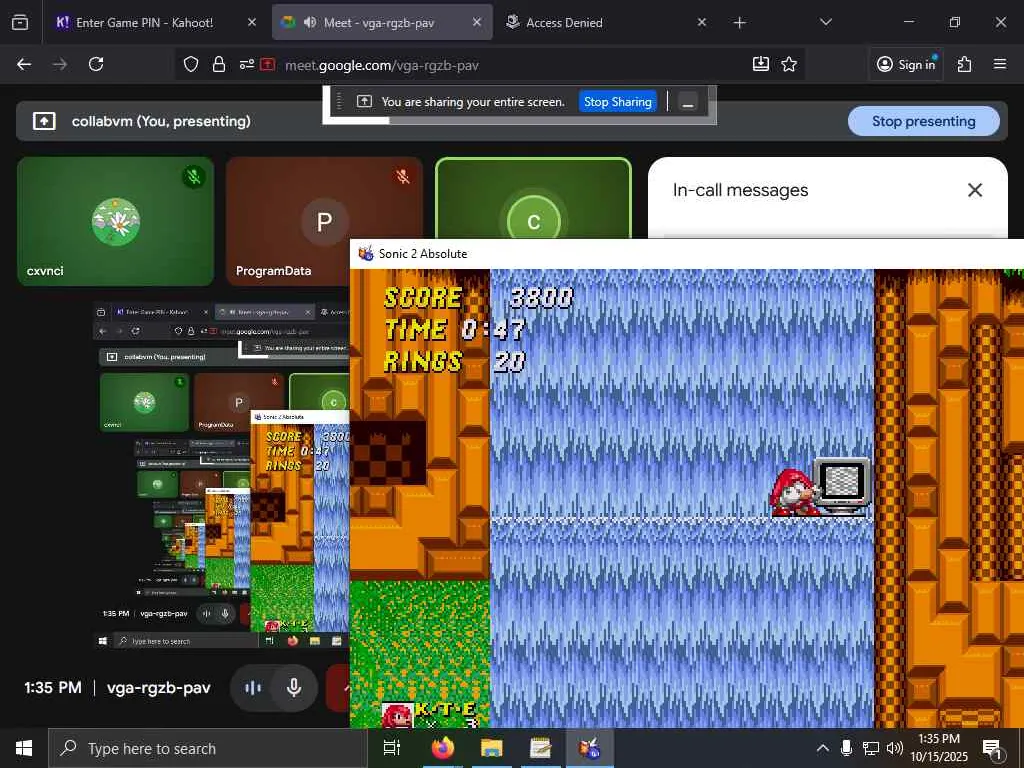The height and width of the screenshot is (768, 1024).
Task: Install site as app icon
Action: (x=761, y=64)
